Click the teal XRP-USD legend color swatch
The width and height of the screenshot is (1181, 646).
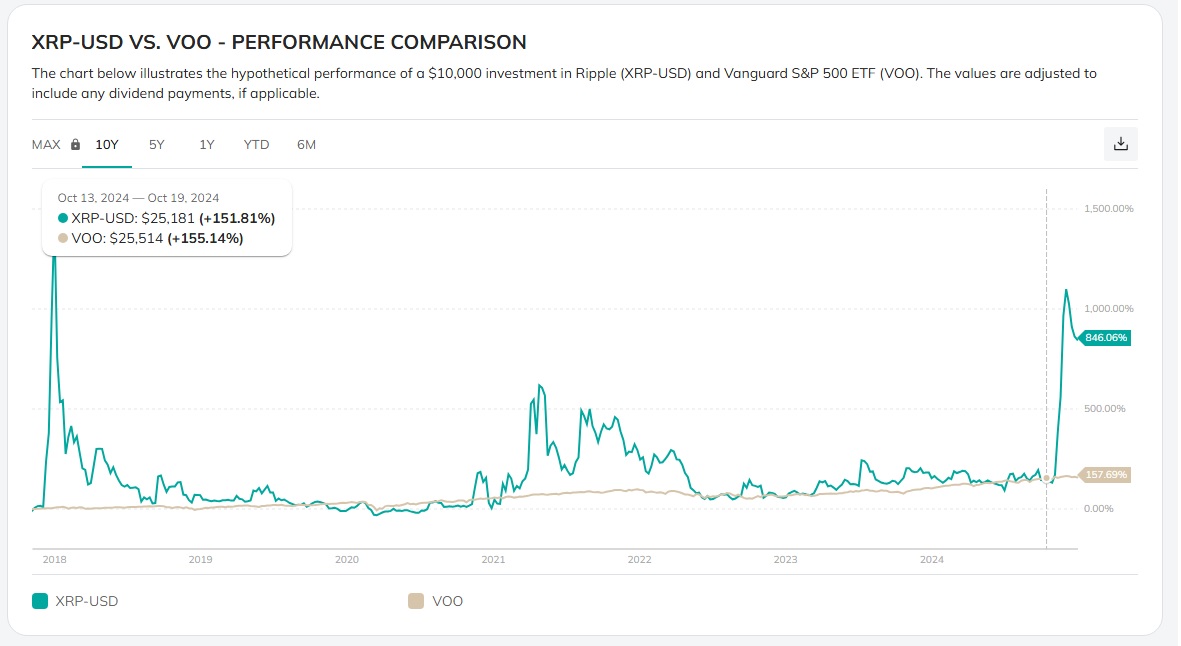tap(40, 601)
